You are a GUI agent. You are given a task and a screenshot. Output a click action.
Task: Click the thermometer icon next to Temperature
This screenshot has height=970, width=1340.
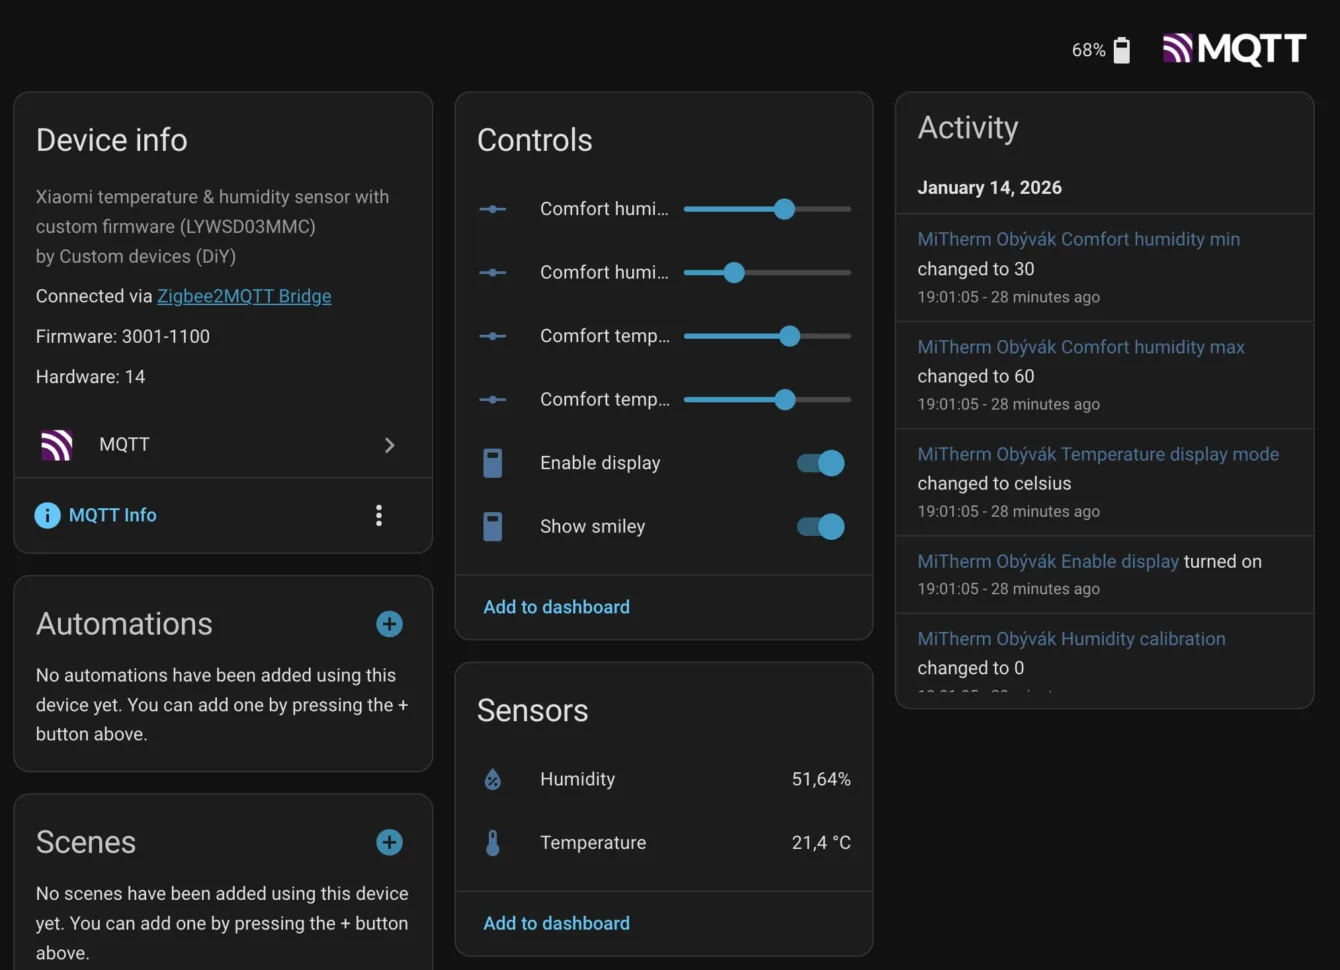pyautogui.click(x=493, y=842)
